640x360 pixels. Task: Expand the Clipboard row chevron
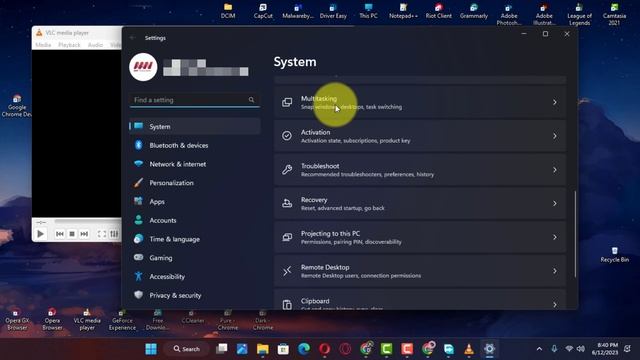(555, 304)
